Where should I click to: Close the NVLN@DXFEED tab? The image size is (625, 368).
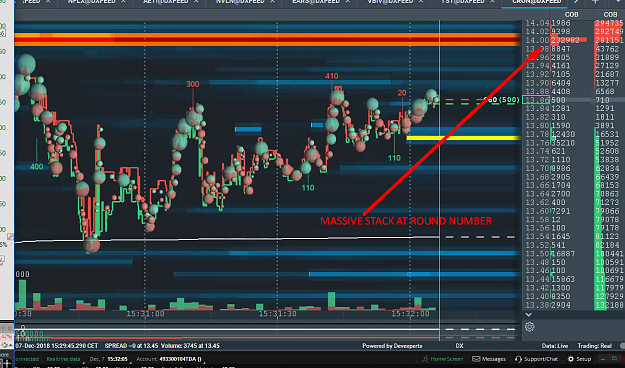point(272,2)
